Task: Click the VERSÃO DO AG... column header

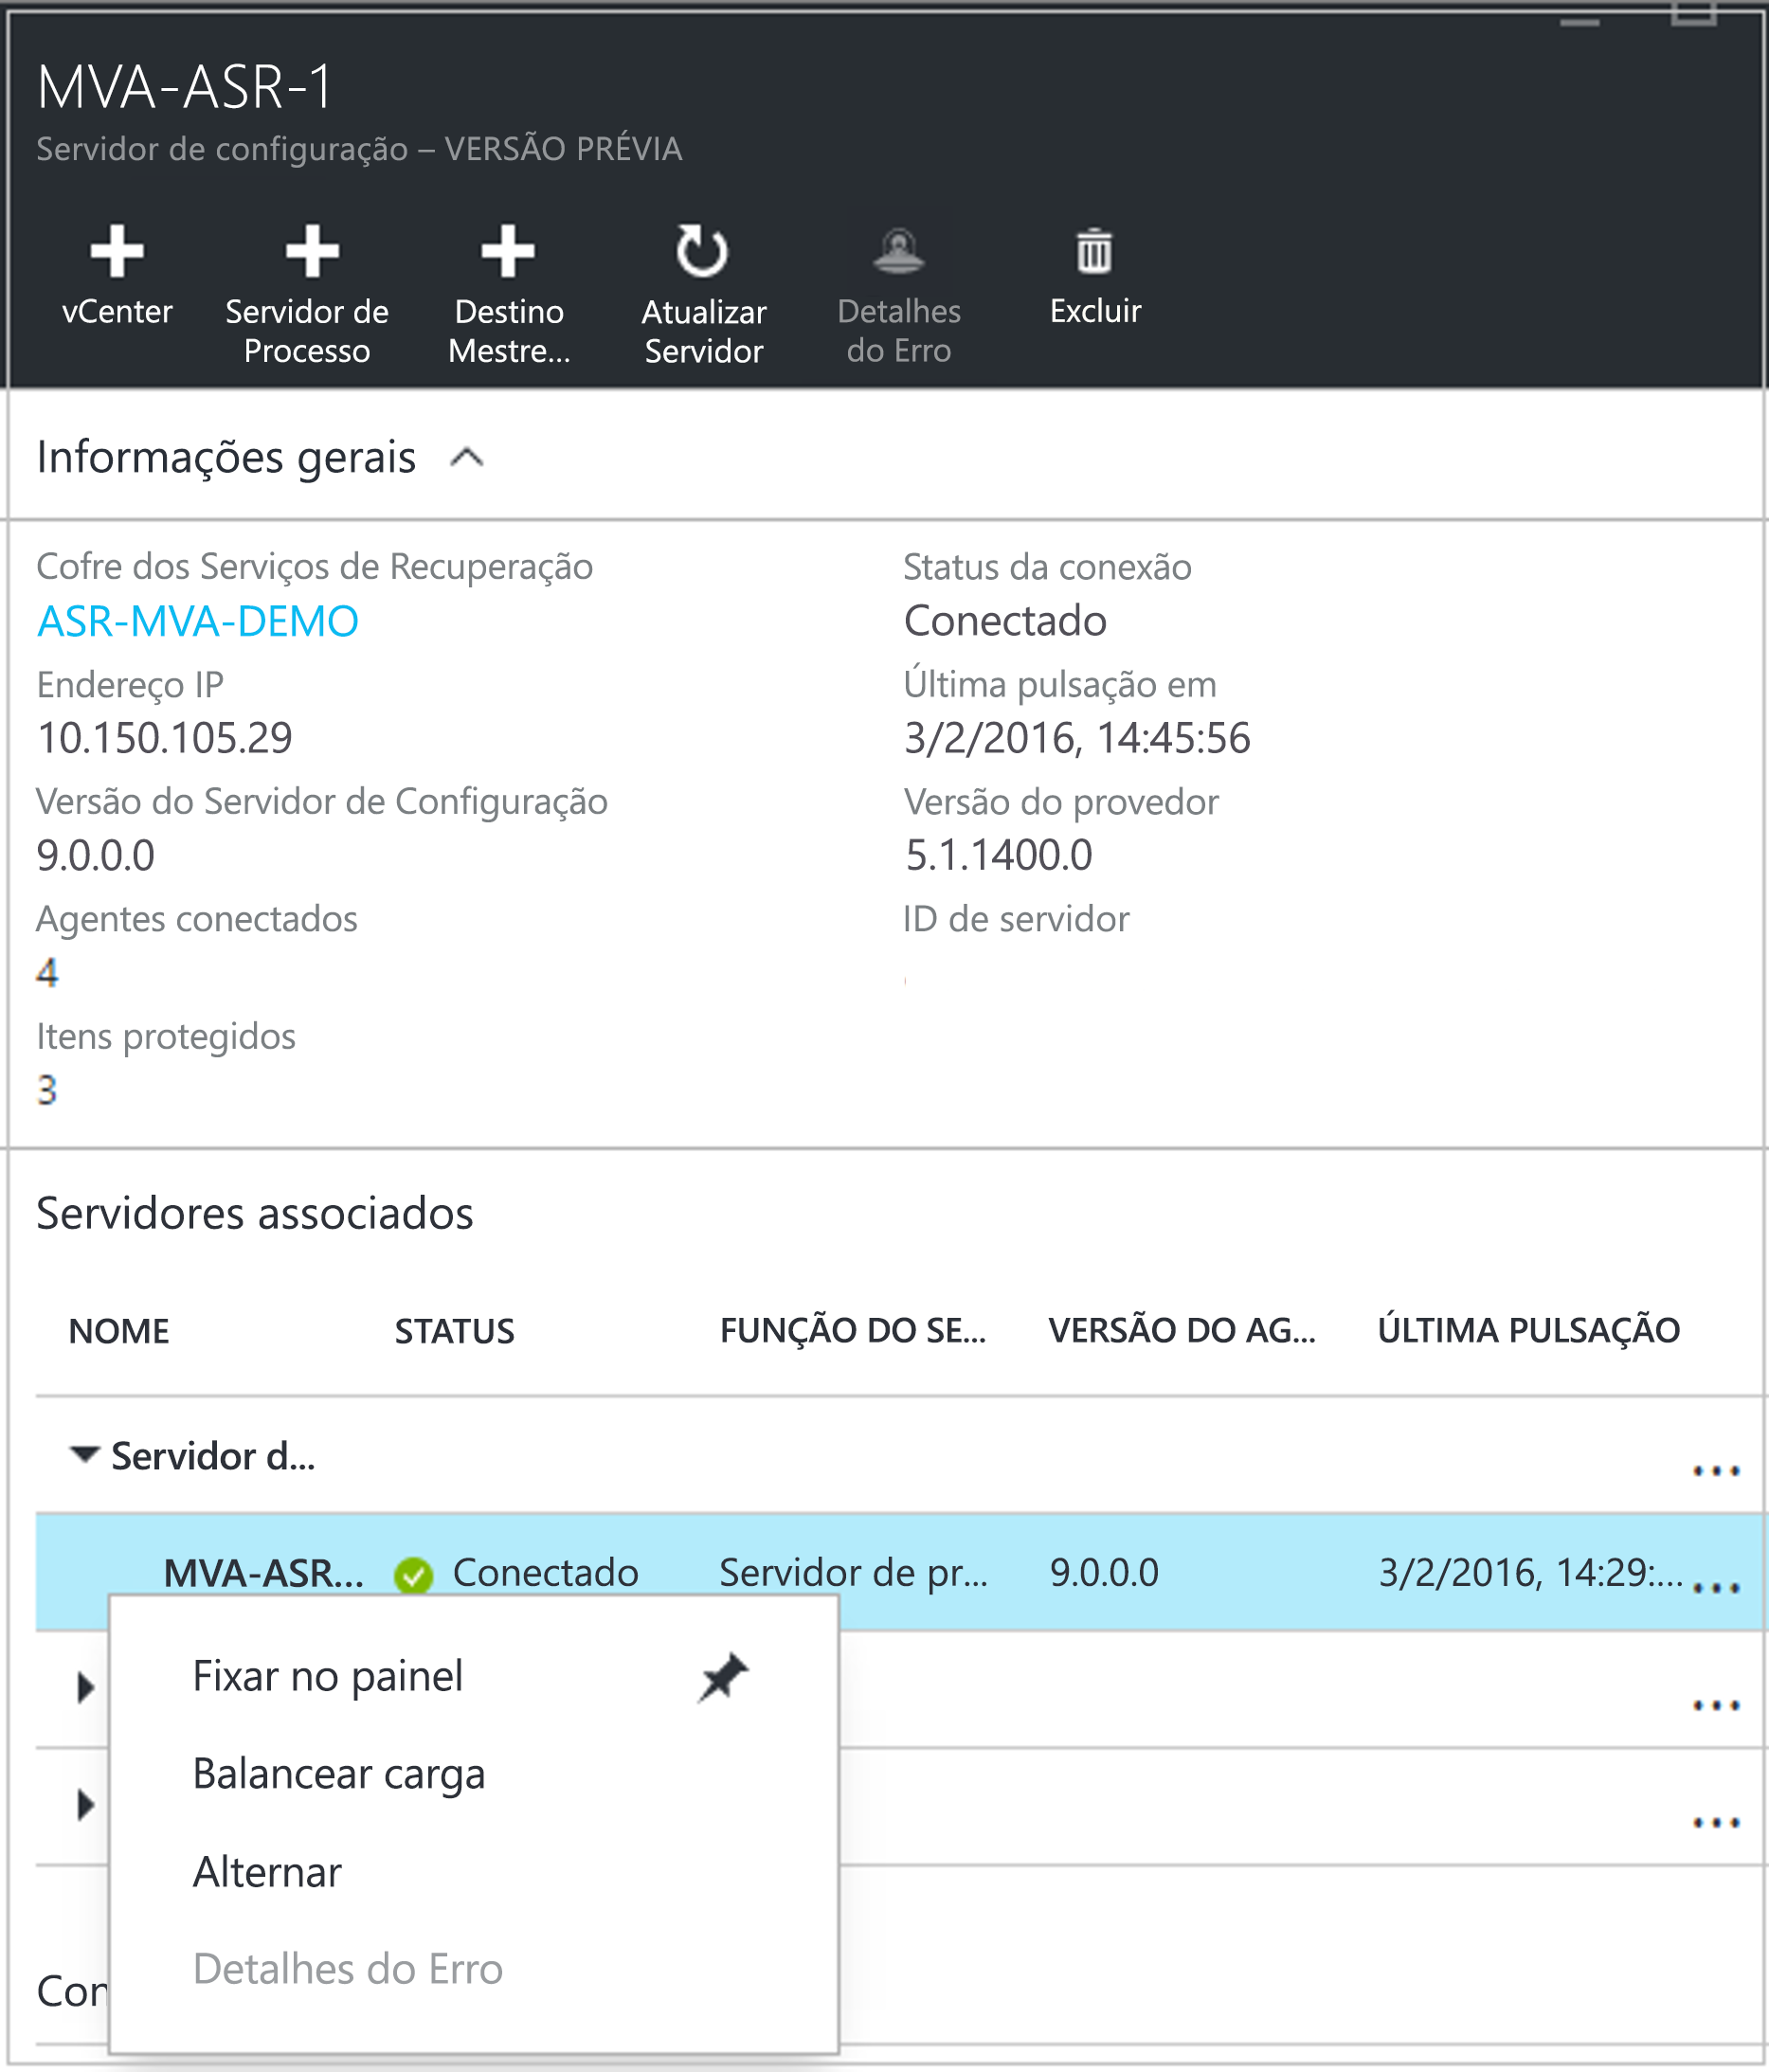Action: click(1182, 1331)
